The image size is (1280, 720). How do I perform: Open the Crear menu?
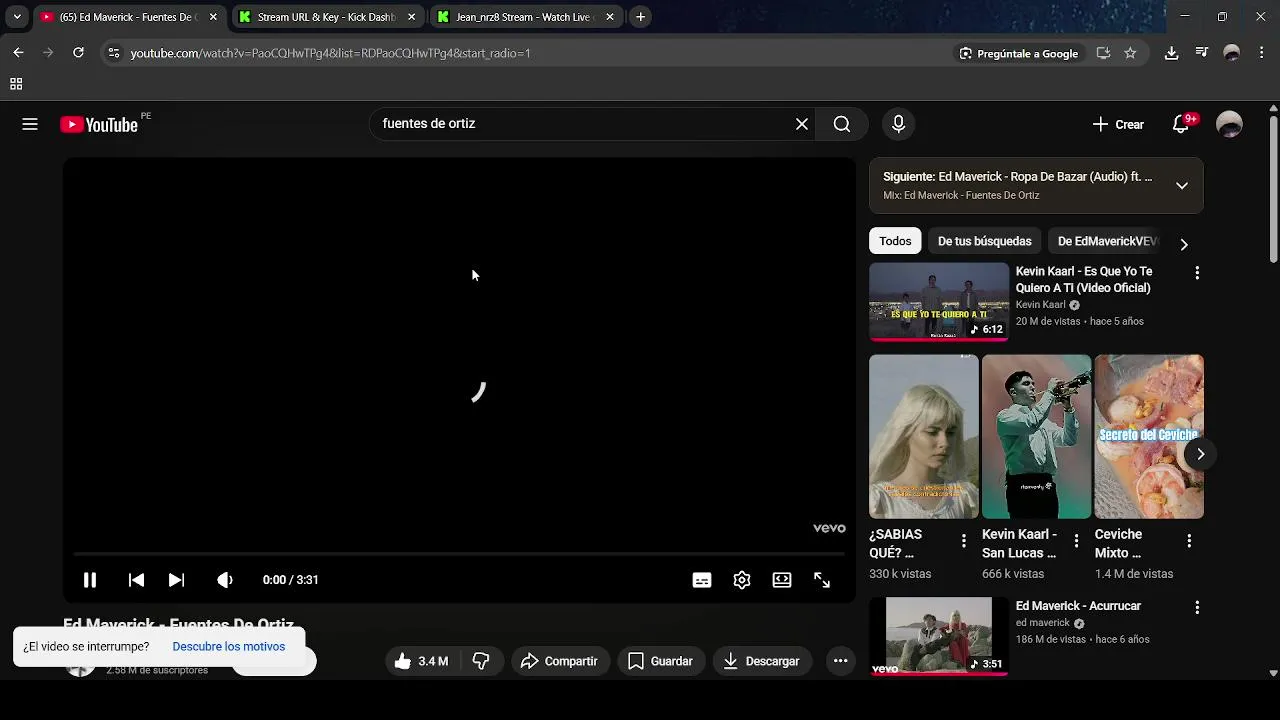pyautogui.click(x=1118, y=124)
